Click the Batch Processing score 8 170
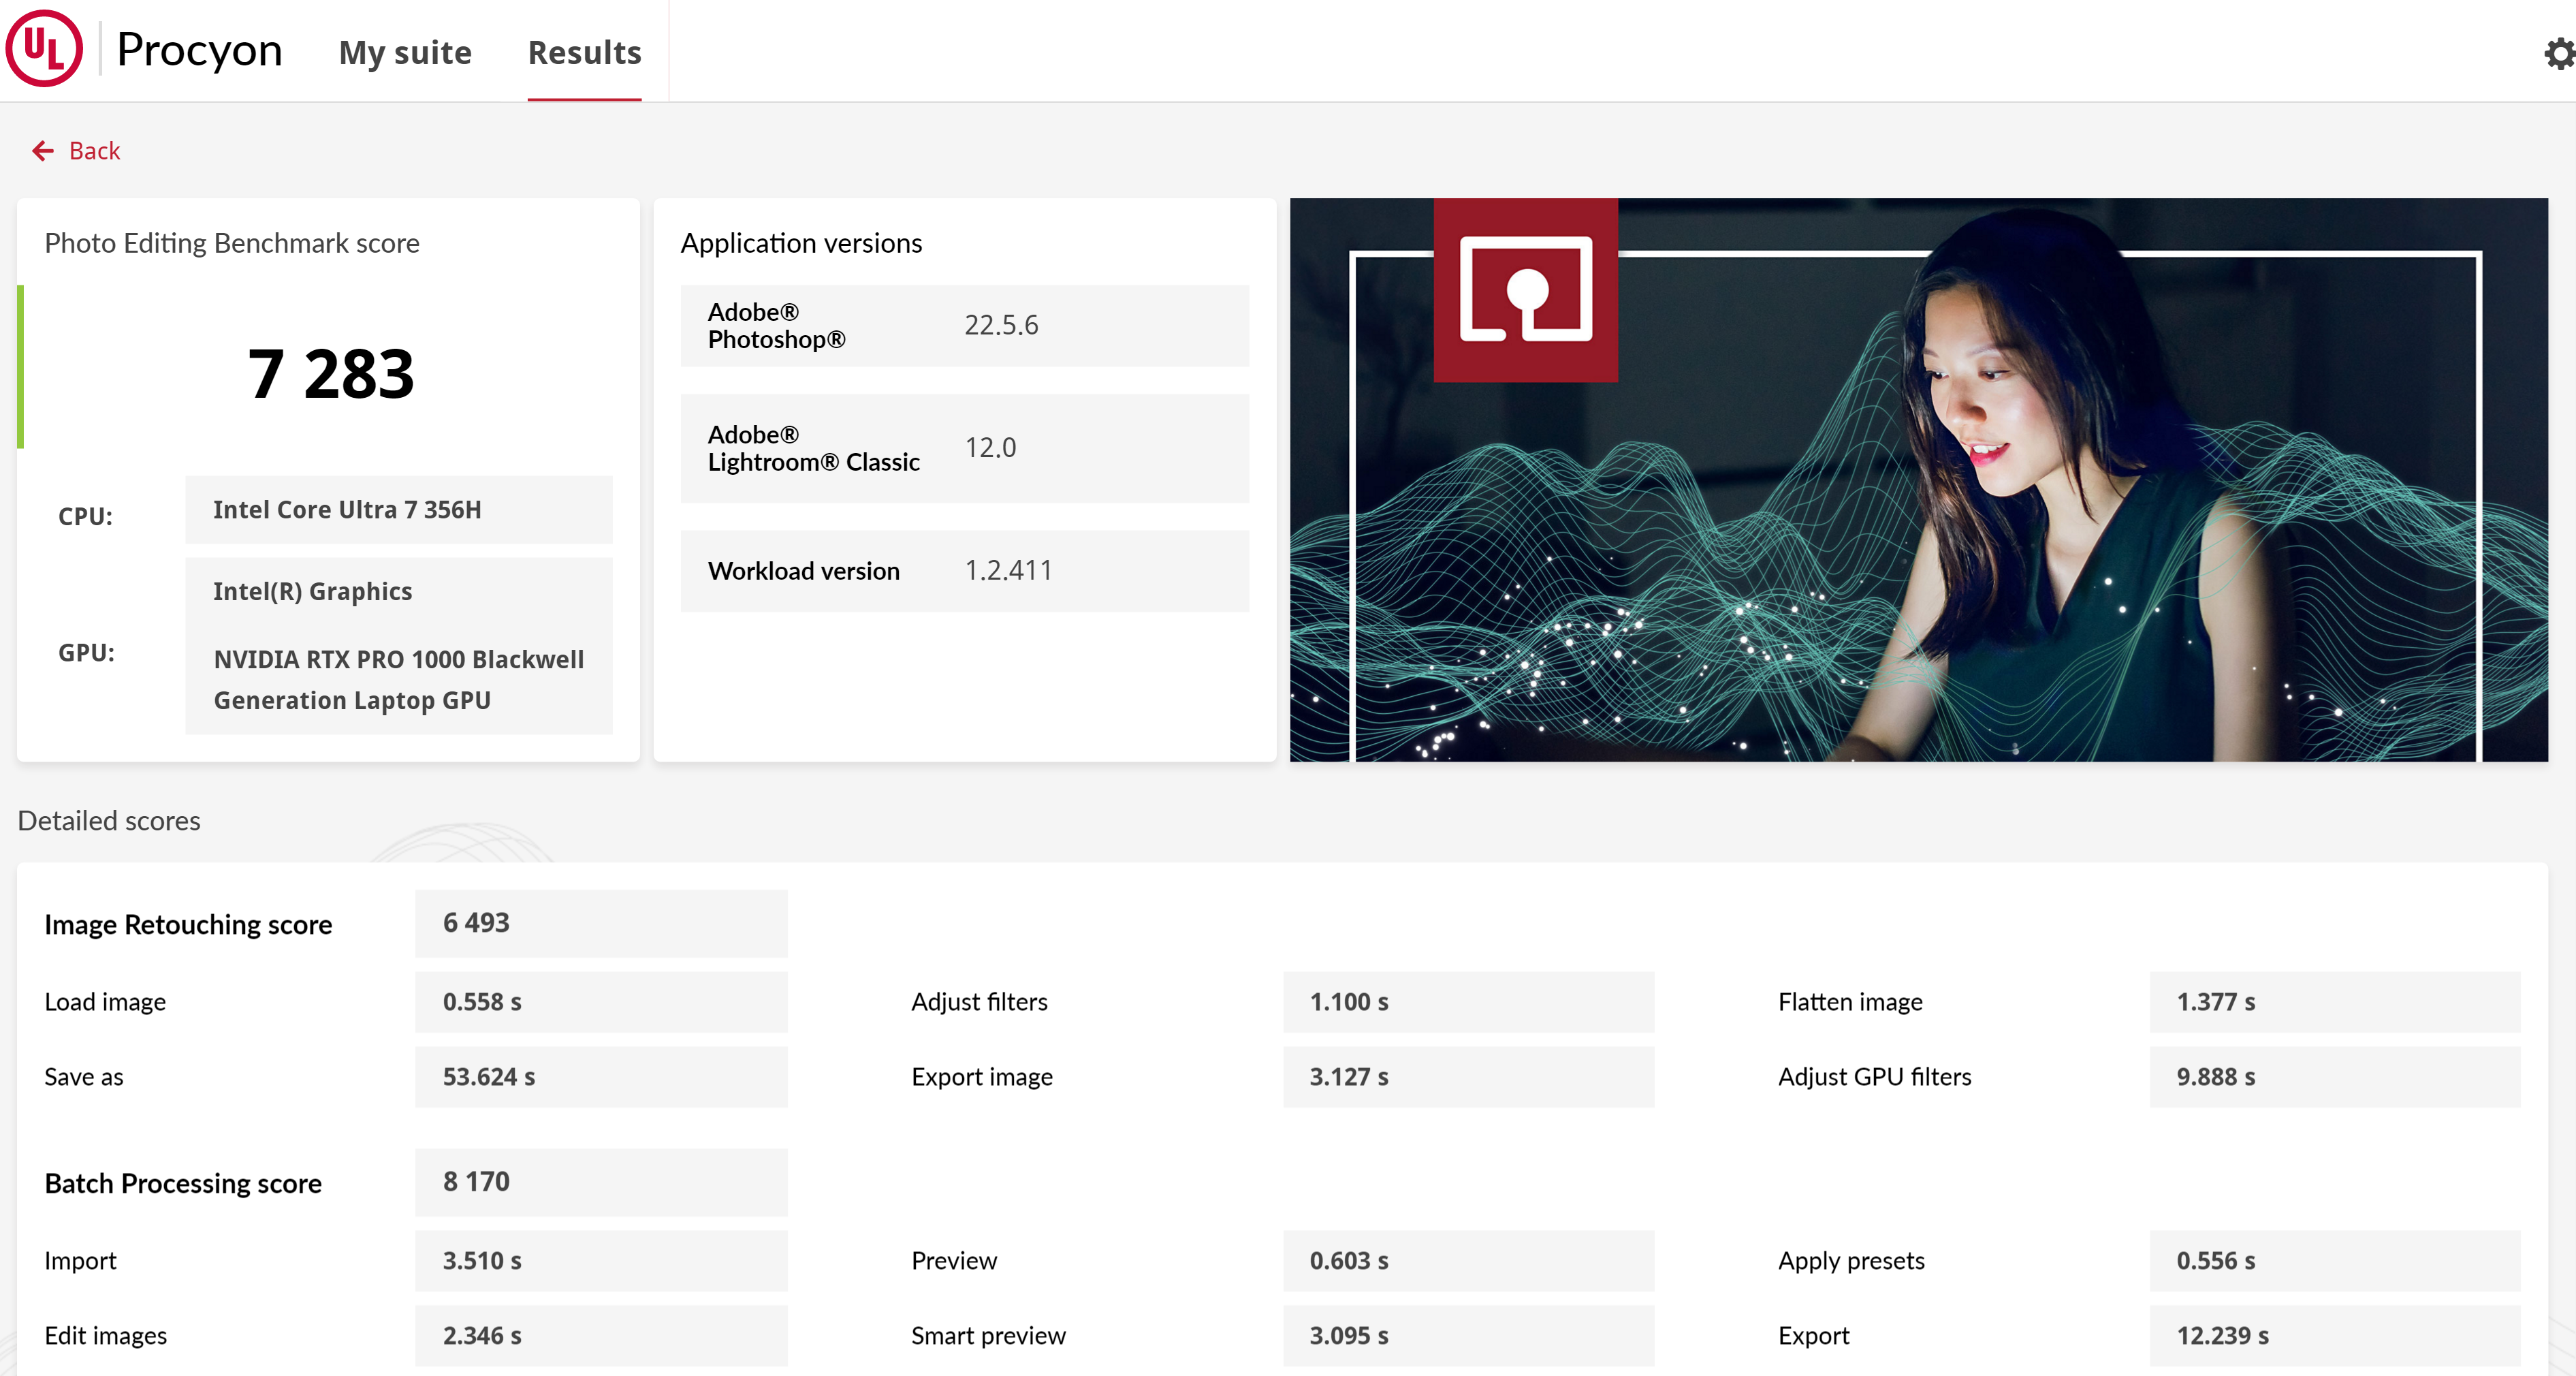This screenshot has height=1376, width=2576. (601, 1182)
